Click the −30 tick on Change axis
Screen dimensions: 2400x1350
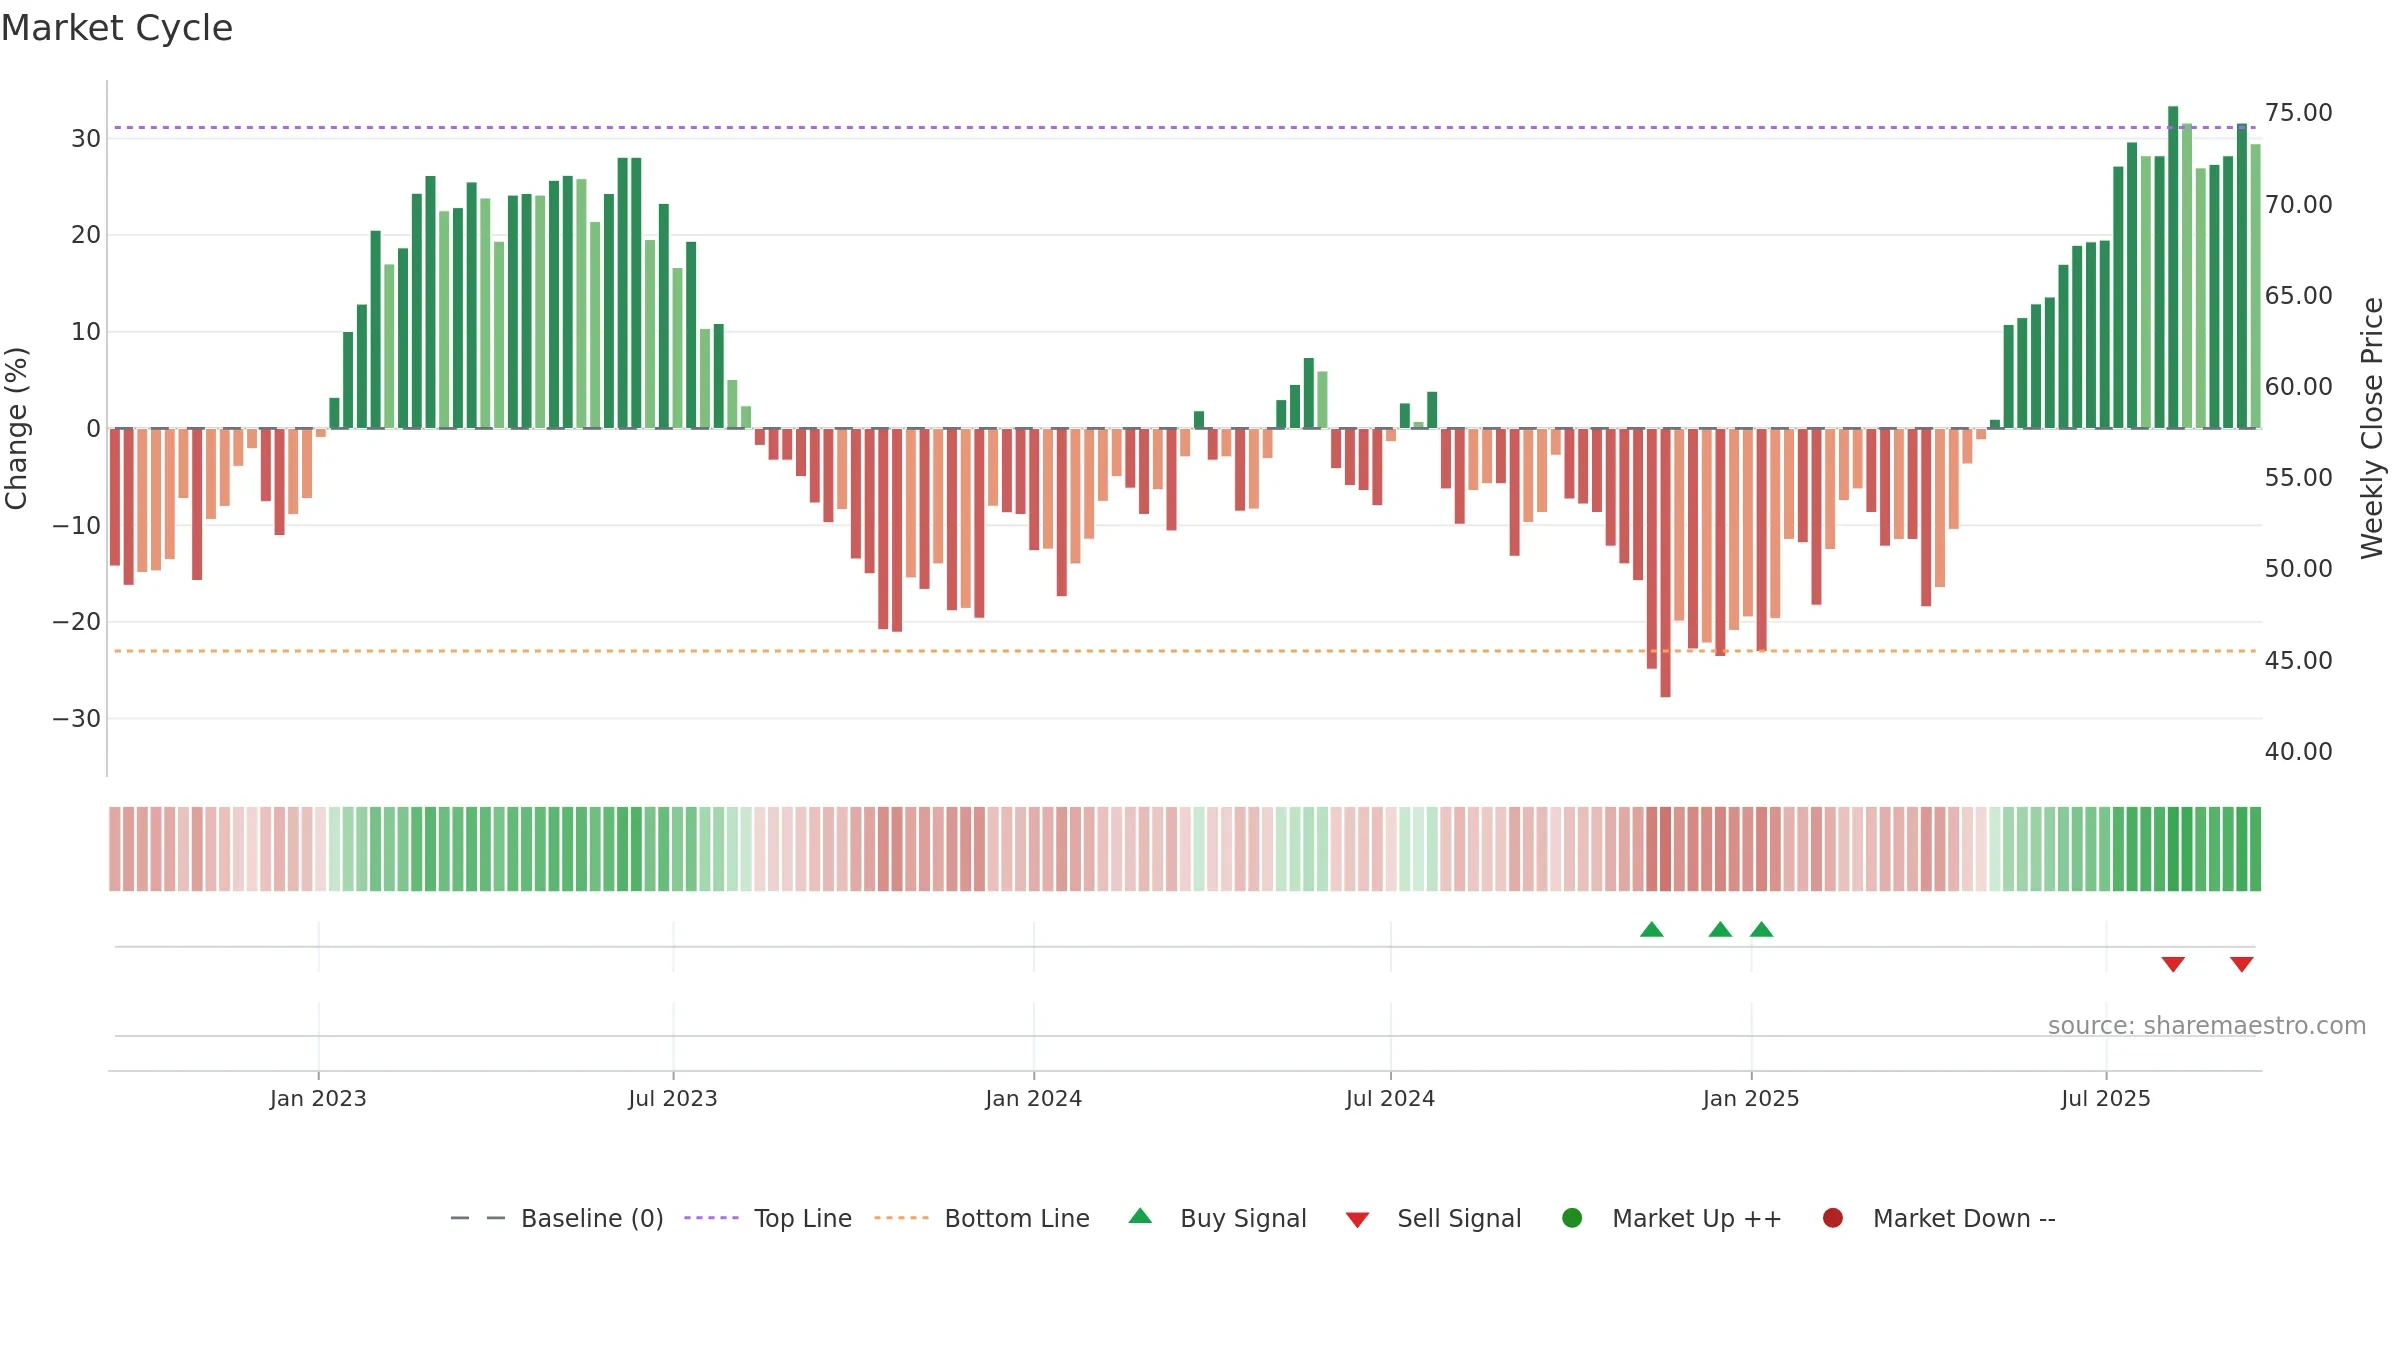click(77, 718)
